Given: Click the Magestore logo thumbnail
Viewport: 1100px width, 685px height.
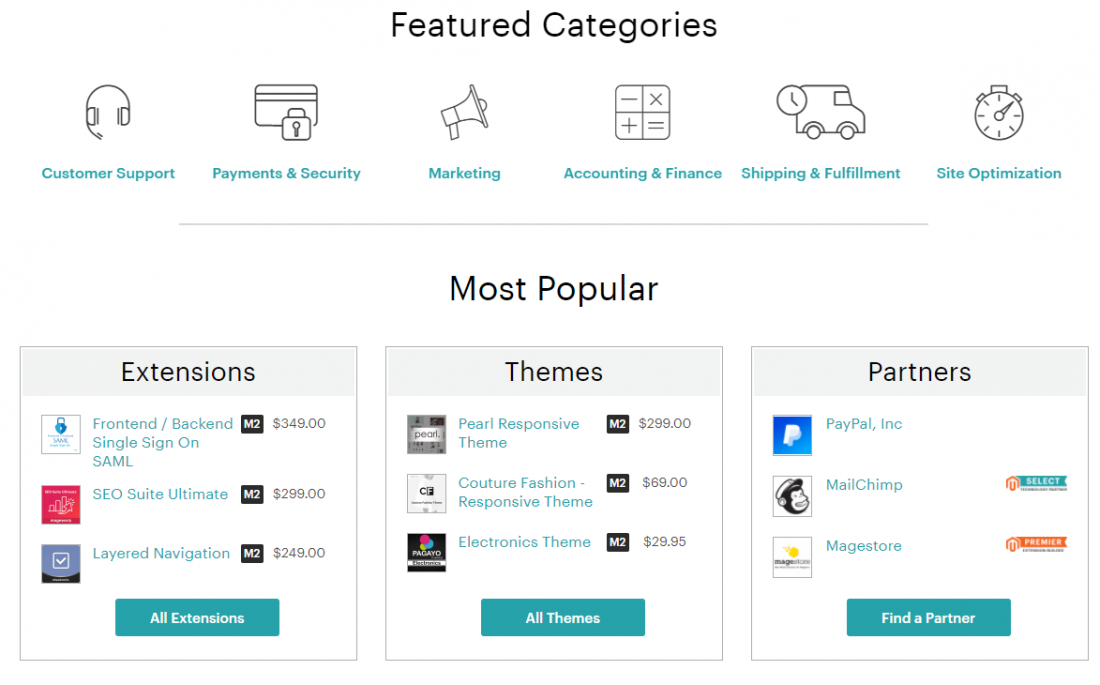Looking at the screenshot, I should [x=792, y=557].
